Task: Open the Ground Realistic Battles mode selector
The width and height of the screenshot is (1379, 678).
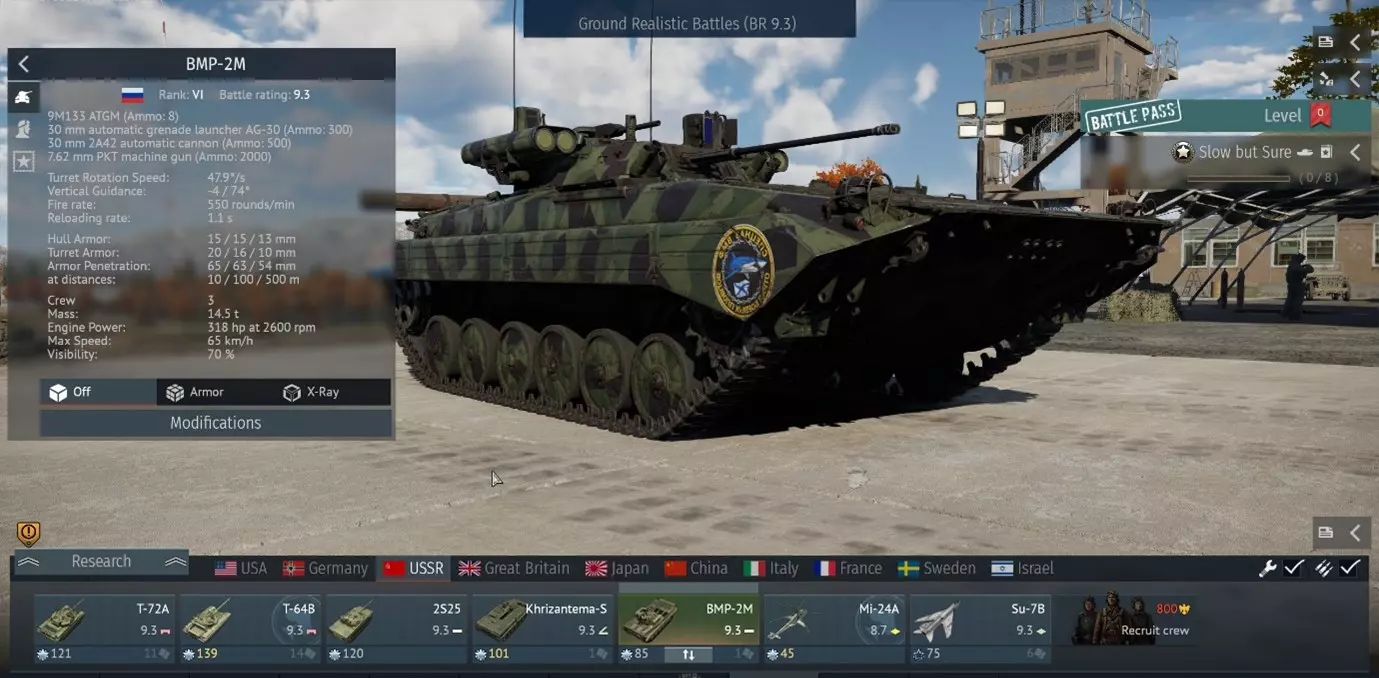Action: click(x=688, y=23)
